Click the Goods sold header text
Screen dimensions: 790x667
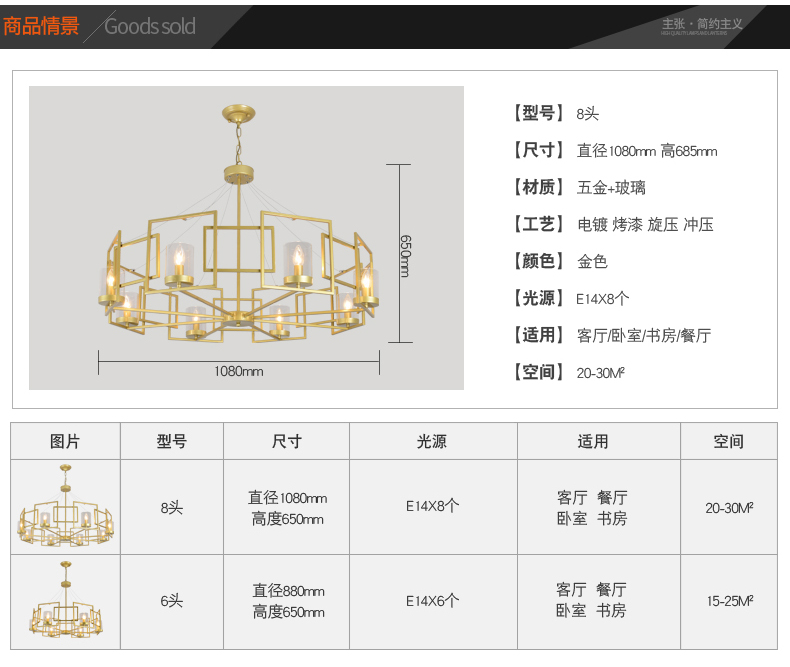(x=150, y=27)
